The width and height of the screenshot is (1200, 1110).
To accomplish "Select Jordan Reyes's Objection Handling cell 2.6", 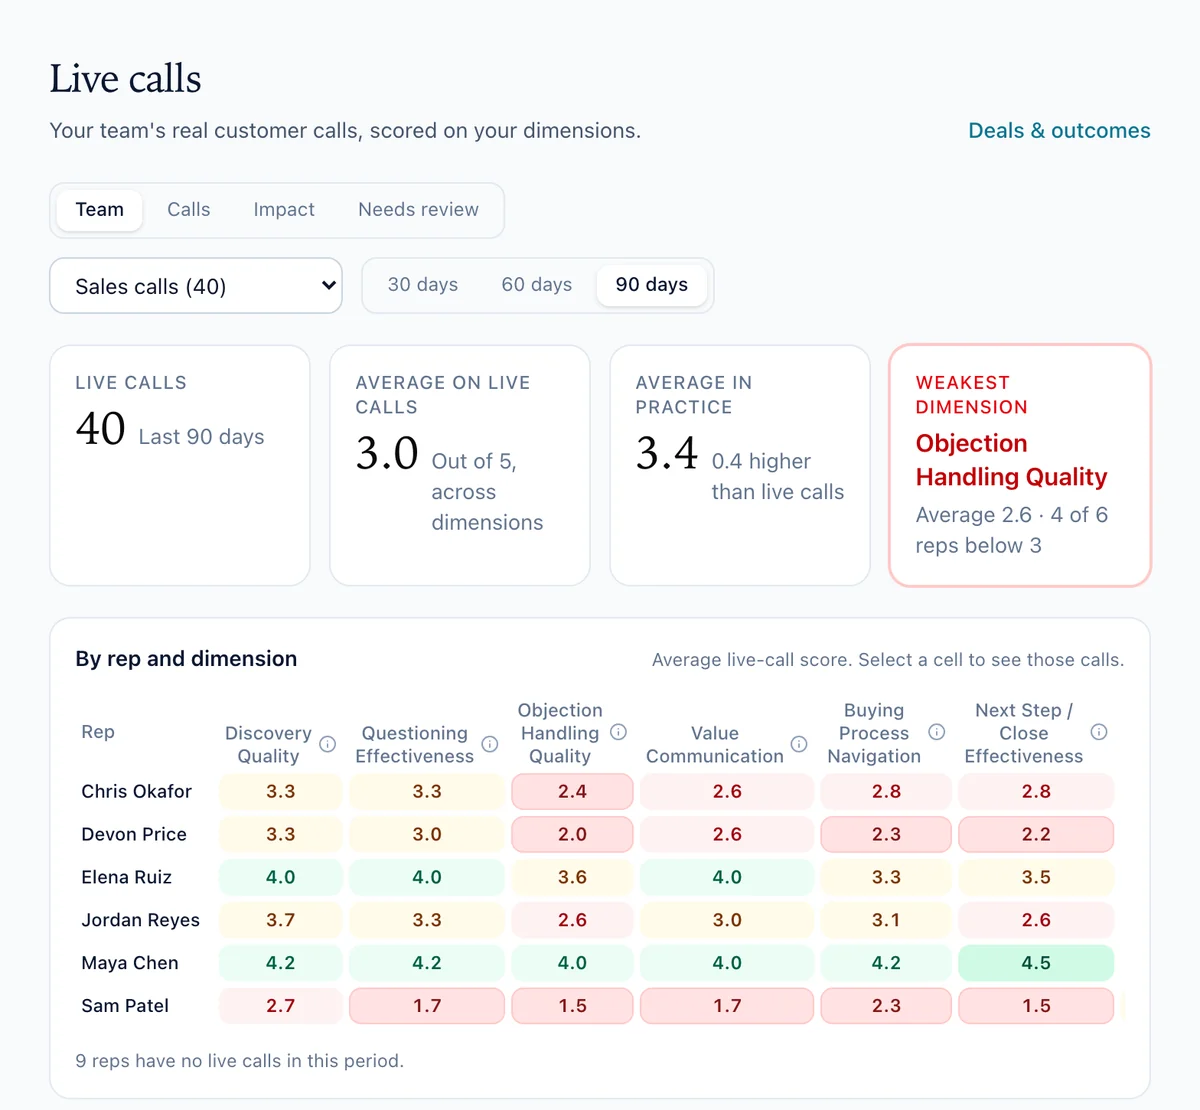I will (x=572, y=920).
